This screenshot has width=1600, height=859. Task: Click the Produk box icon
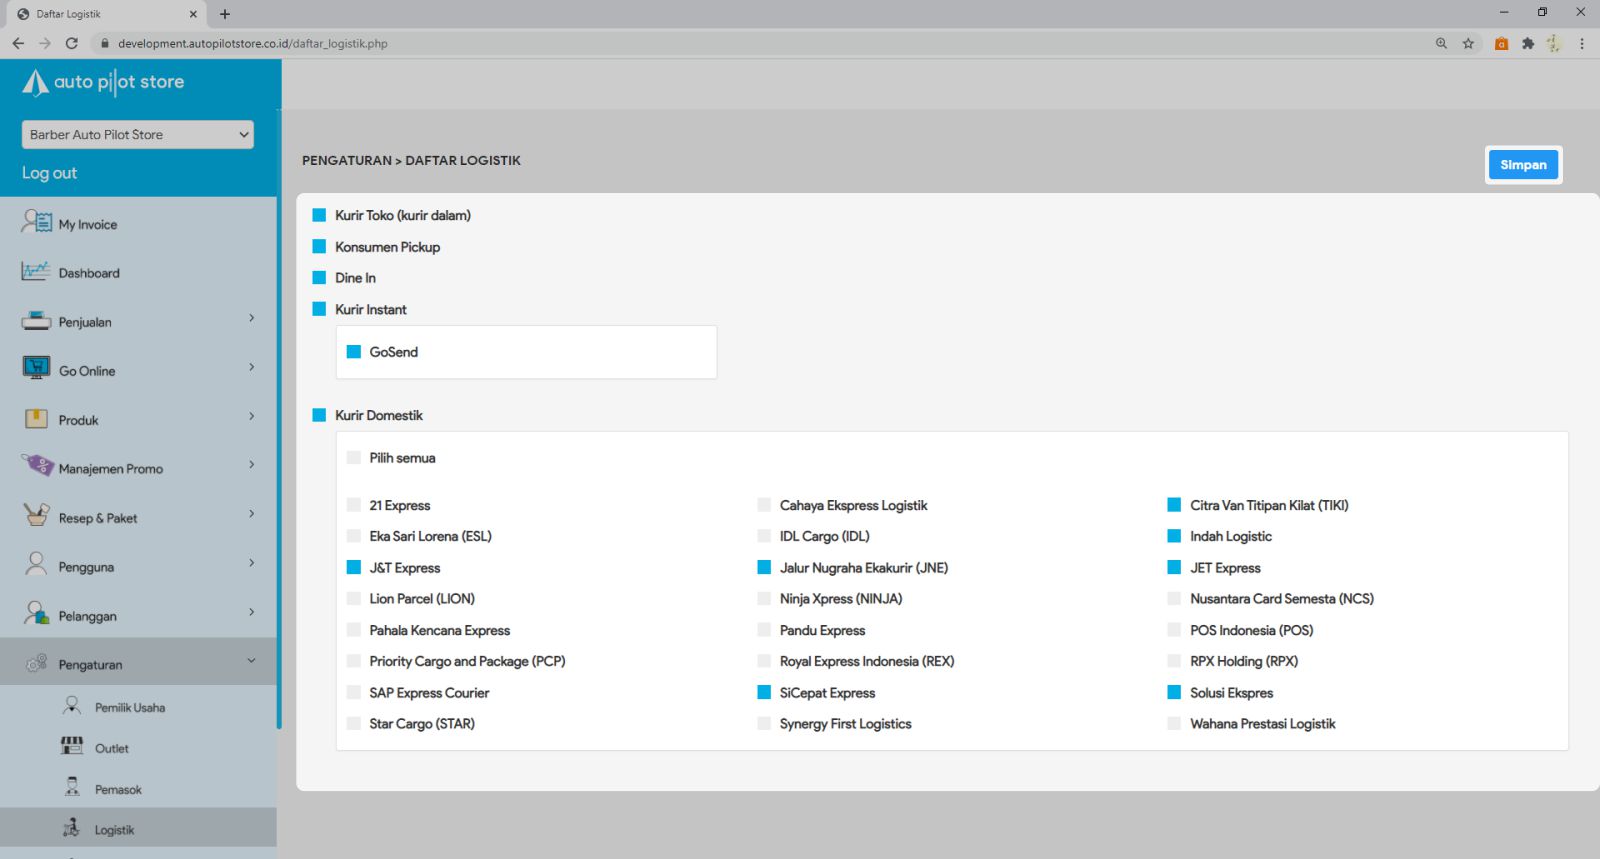point(36,419)
